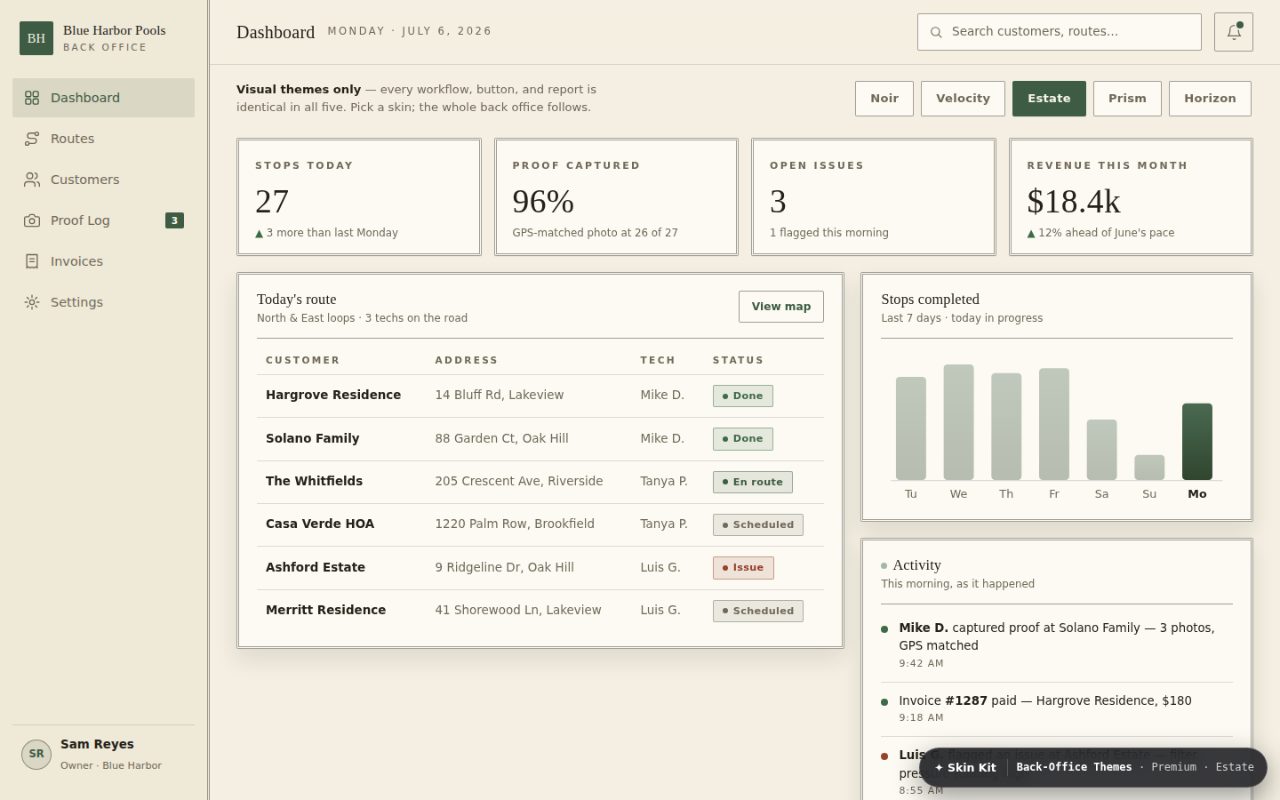Click the search magnifier icon

tap(936, 32)
